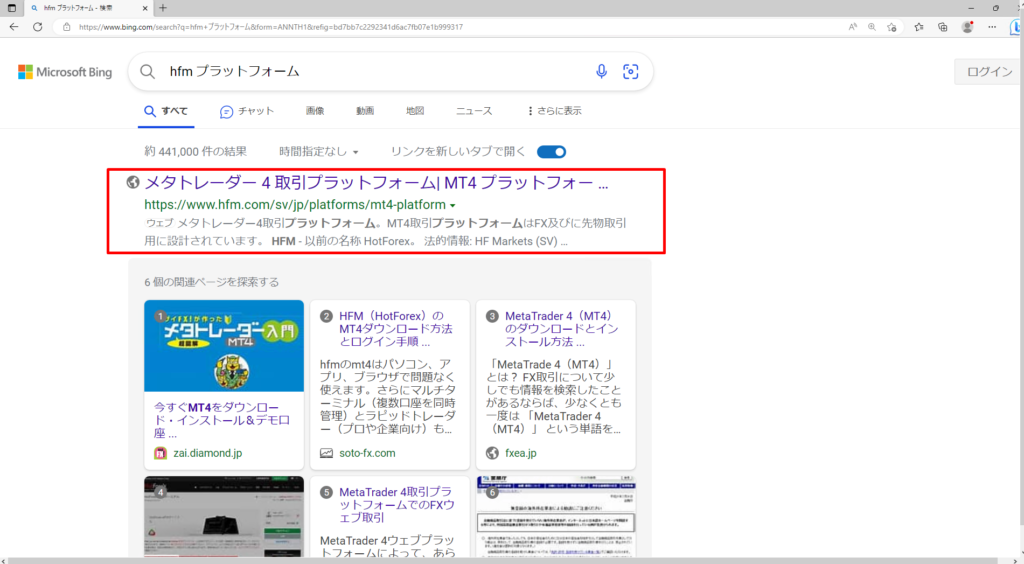Switch to the 動画 tab
This screenshot has height=564, width=1024.
coord(365,111)
